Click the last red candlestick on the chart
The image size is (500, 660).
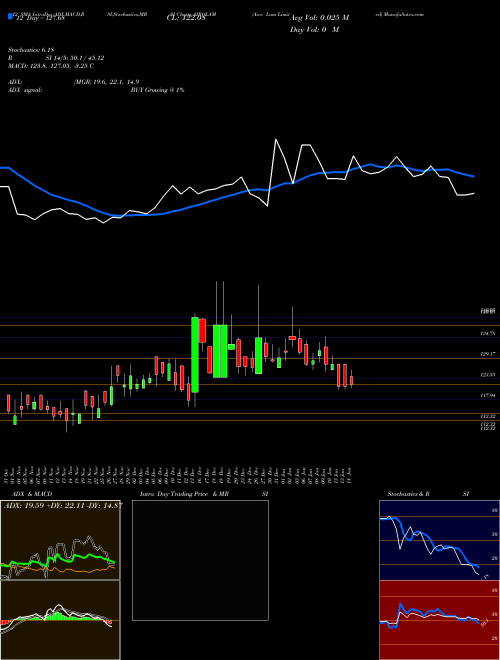(x=351, y=380)
